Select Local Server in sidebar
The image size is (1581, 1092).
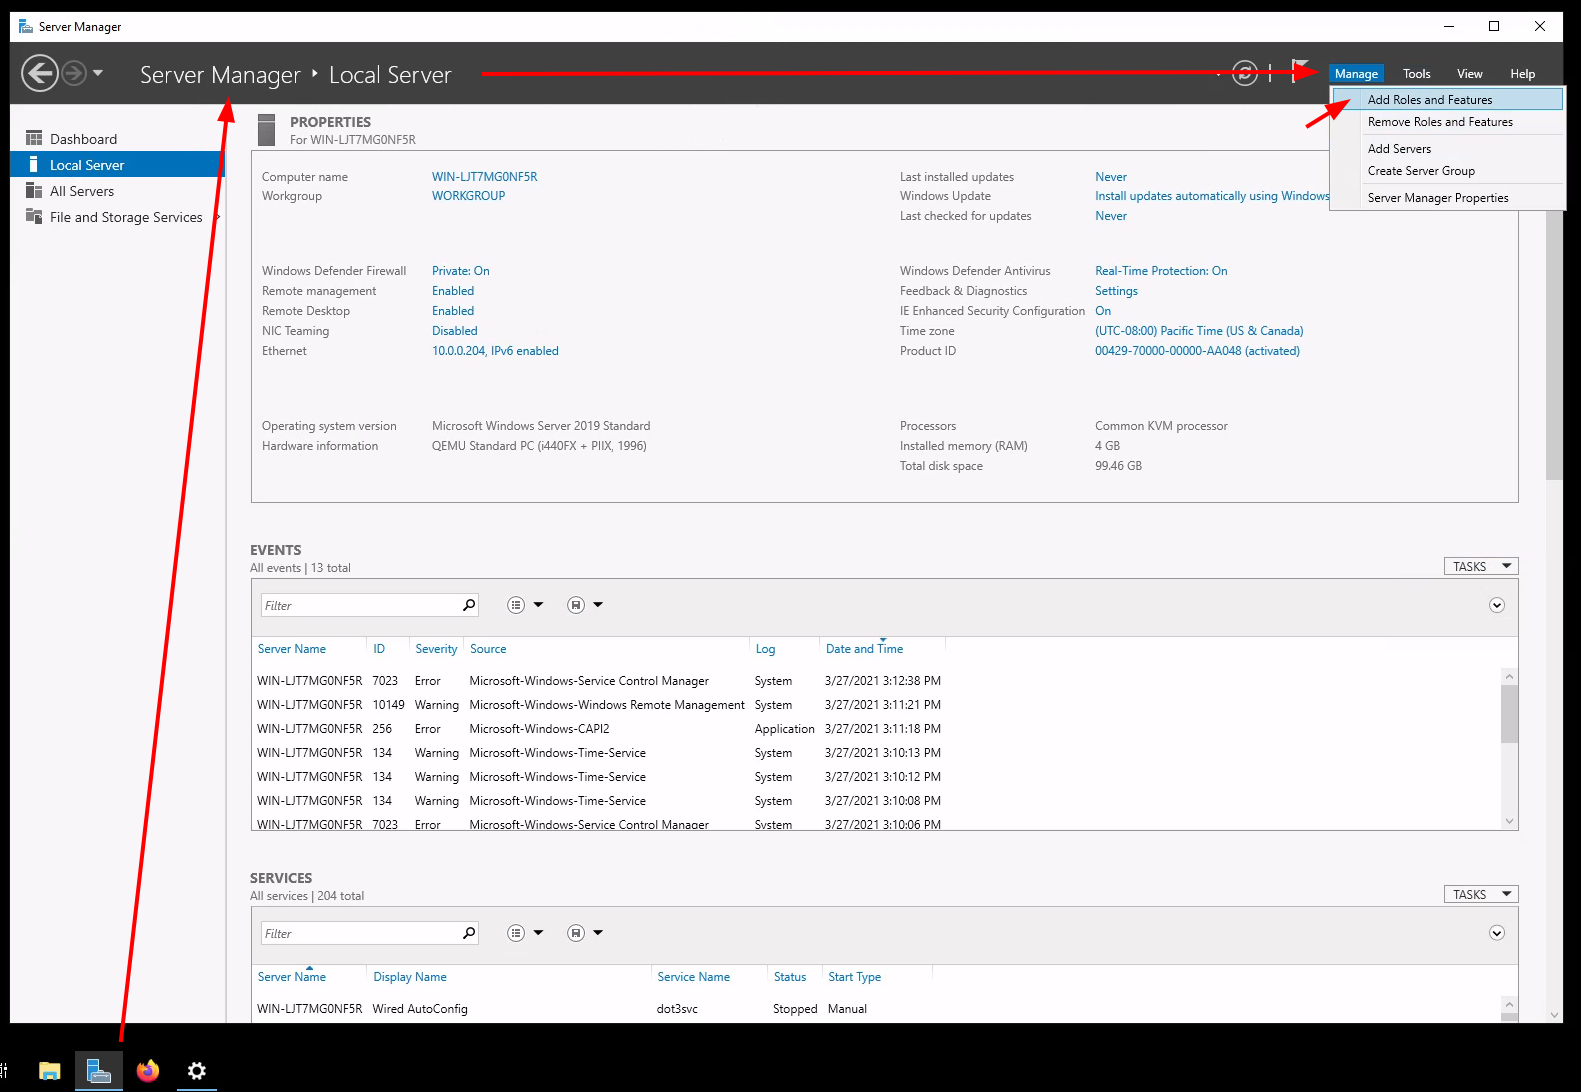[118, 165]
